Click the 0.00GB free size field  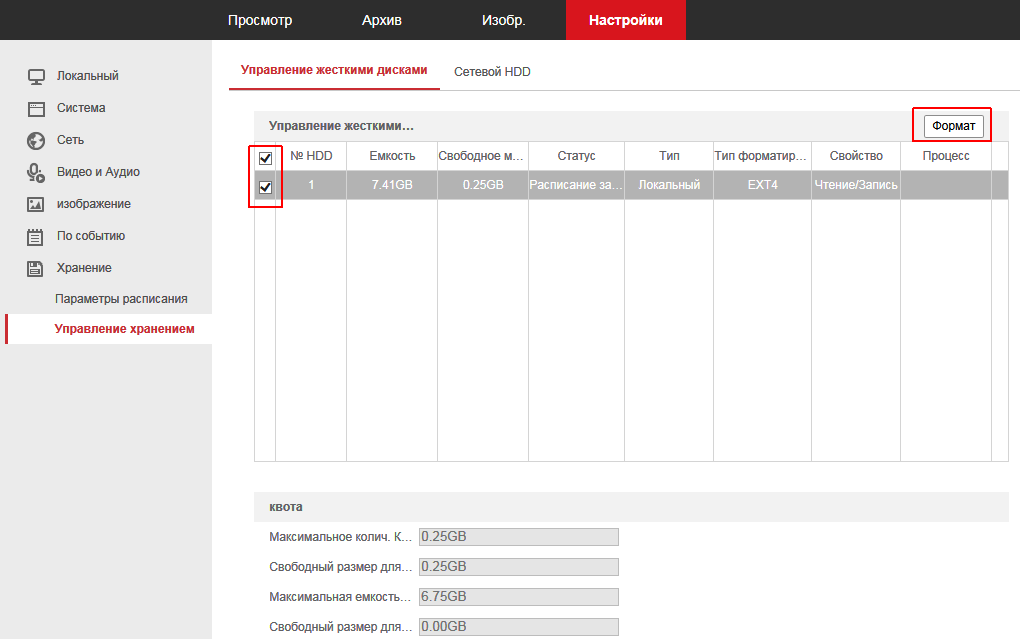coord(518,627)
